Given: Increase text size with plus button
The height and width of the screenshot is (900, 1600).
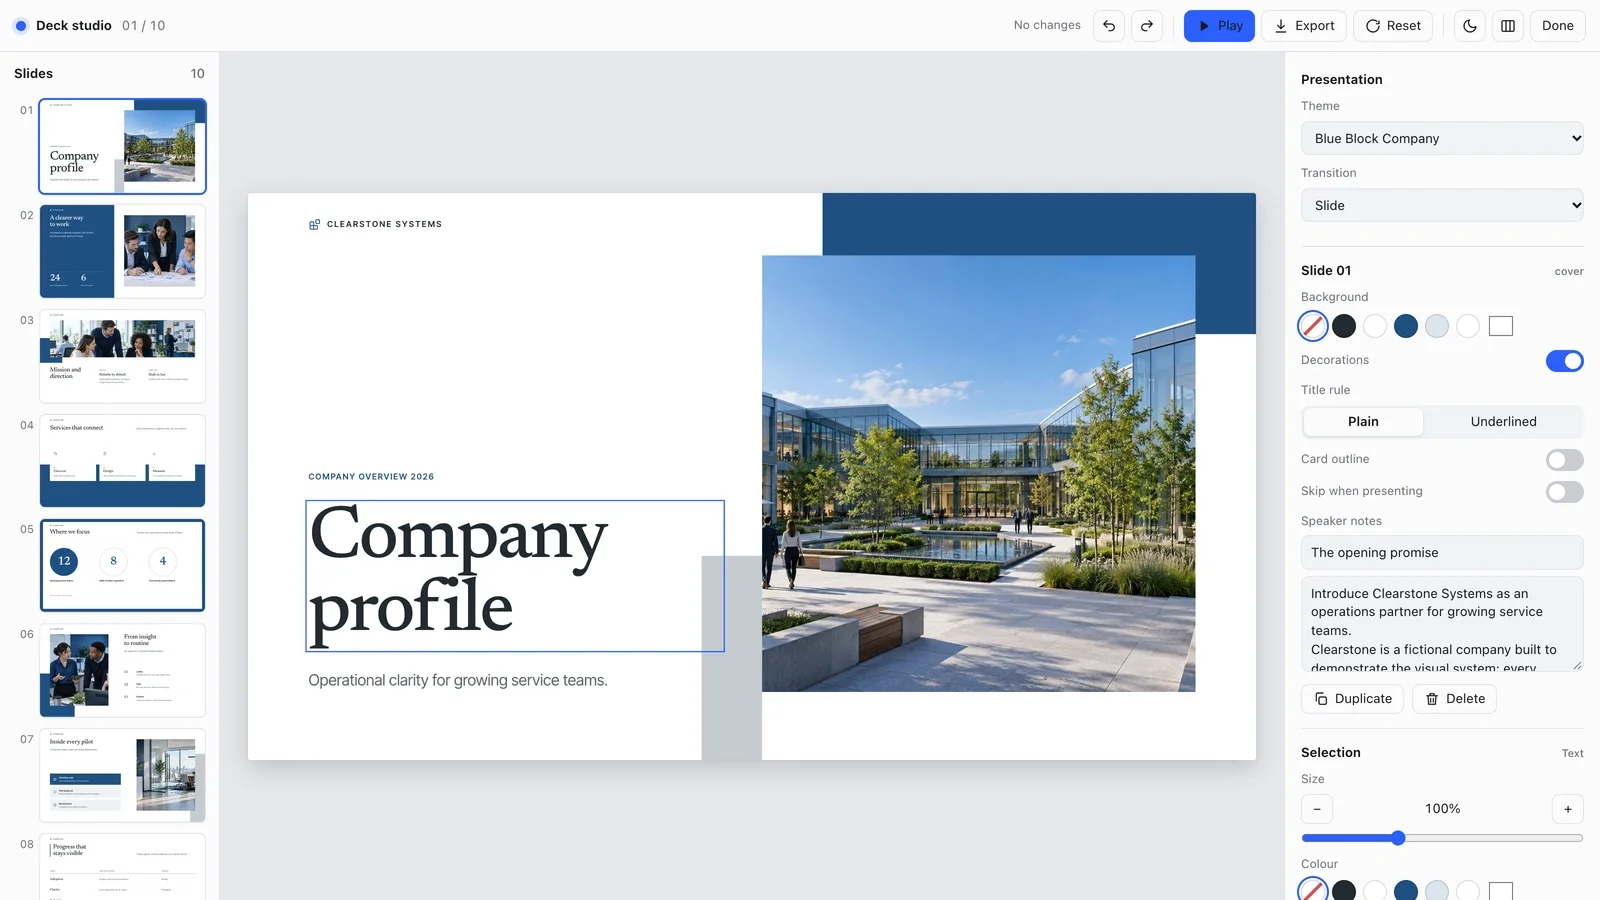Looking at the screenshot, I should (x=1568, y=809).
